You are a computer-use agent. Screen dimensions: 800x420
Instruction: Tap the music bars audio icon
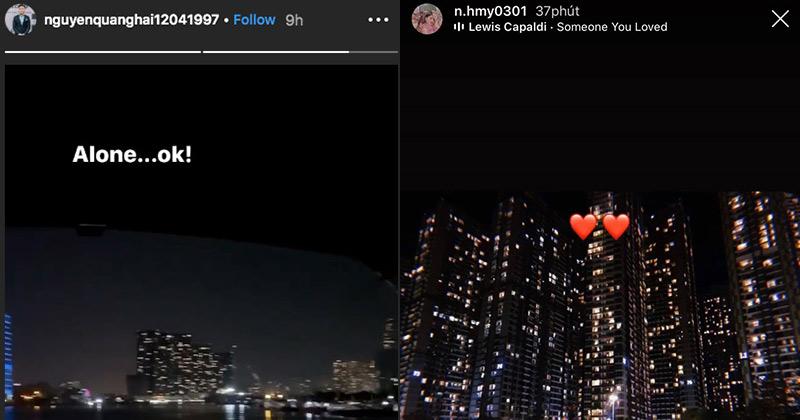tap(459, 27)
